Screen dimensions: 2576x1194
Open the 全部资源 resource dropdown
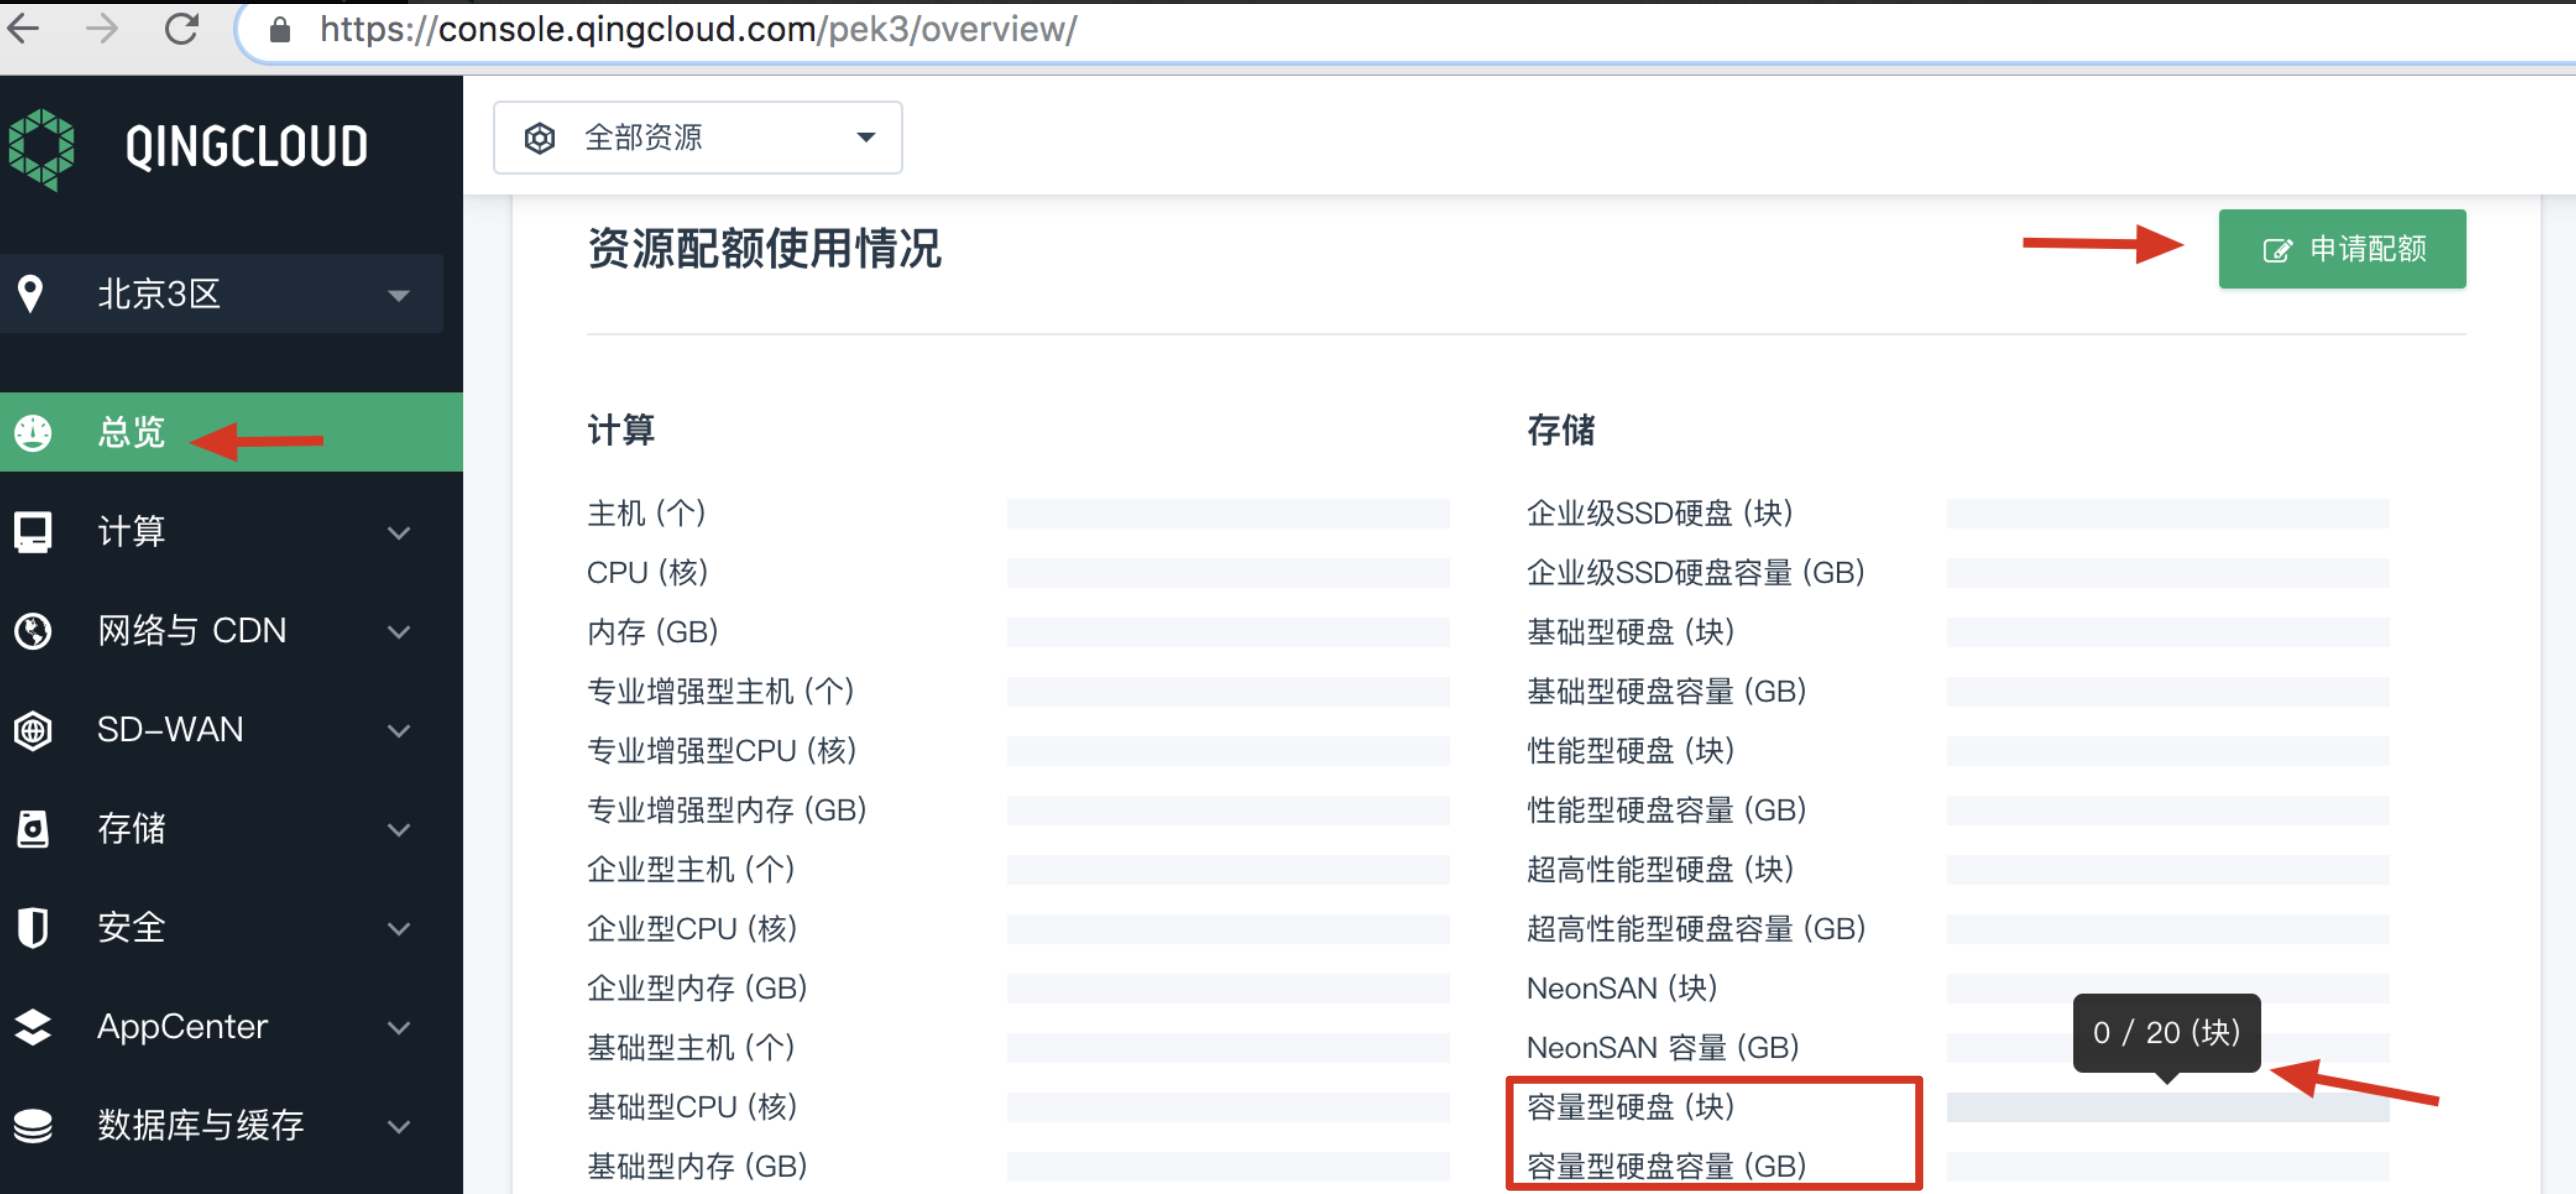(x=698, y=138)
